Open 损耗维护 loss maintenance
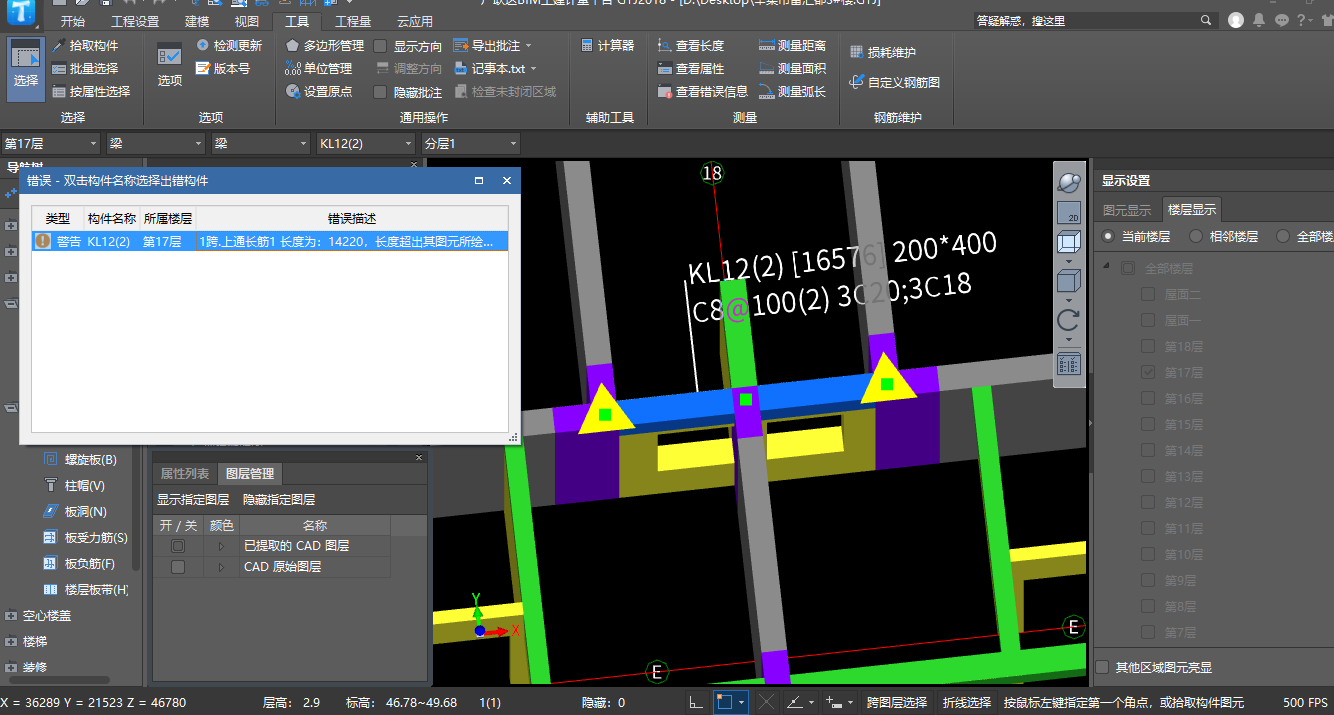The height and width of the screenshot is (715, 1334). tap(882, 53)
